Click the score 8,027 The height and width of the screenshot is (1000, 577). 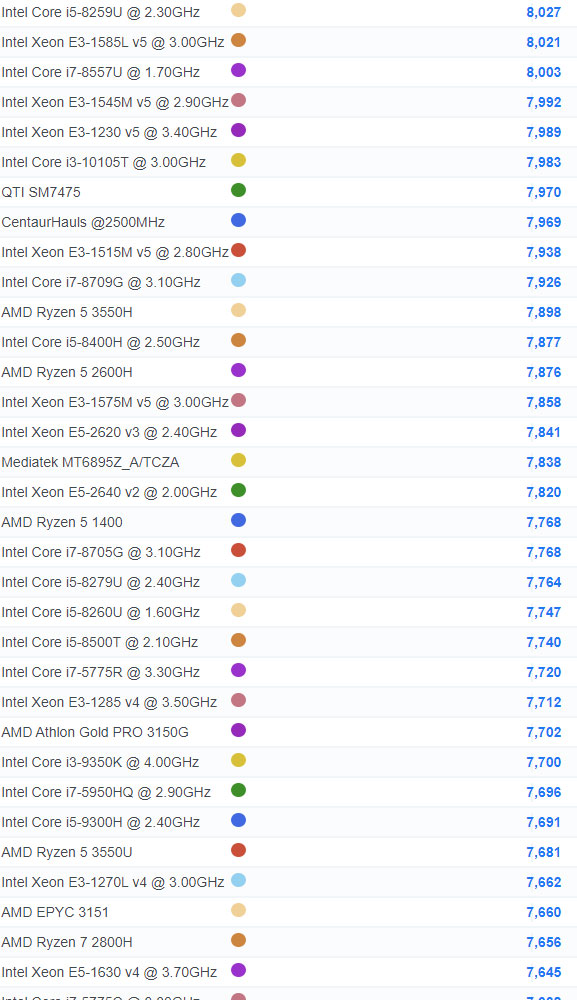pyautogui.click(x=544, y=12)
